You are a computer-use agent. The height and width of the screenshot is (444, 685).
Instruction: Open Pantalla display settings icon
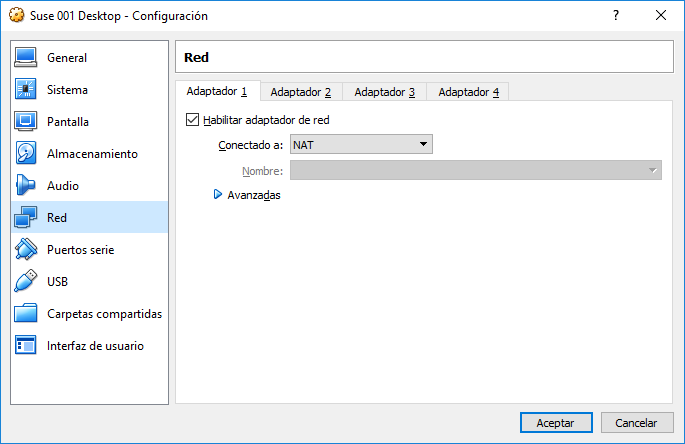tap(26, 122)
